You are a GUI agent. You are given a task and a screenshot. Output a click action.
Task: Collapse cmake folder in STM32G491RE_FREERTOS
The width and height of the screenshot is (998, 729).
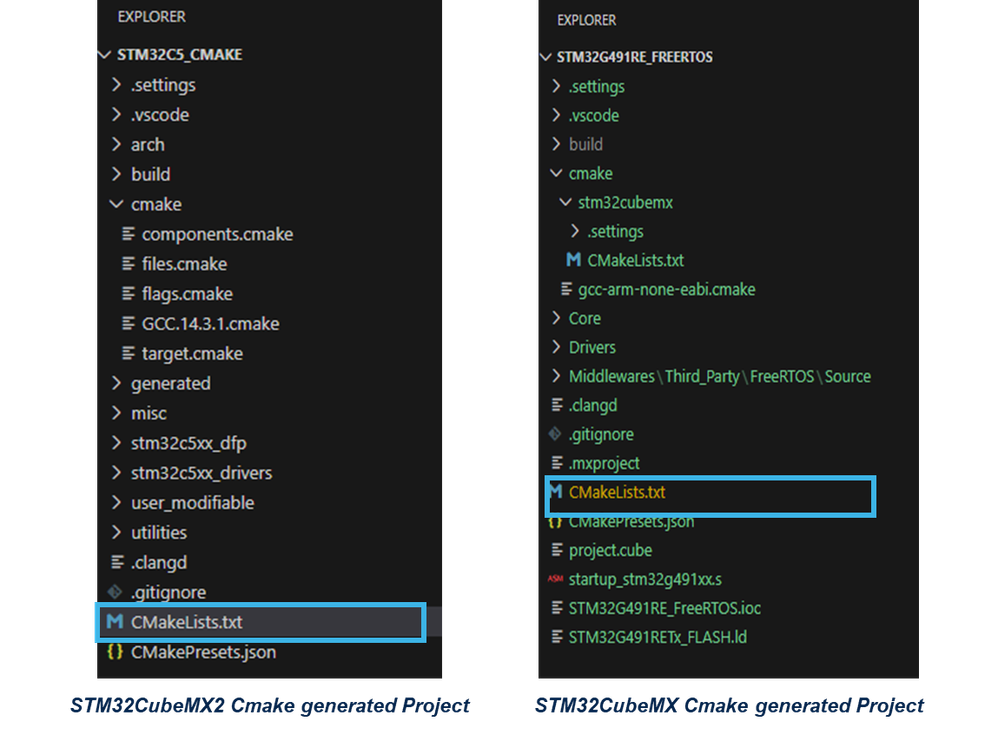tap(556, 173)
